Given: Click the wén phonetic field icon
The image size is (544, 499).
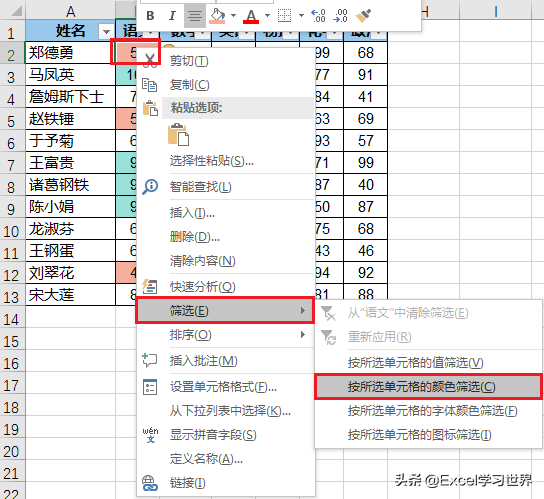Looking at the screenshot, I should click(x=150, y=435).
